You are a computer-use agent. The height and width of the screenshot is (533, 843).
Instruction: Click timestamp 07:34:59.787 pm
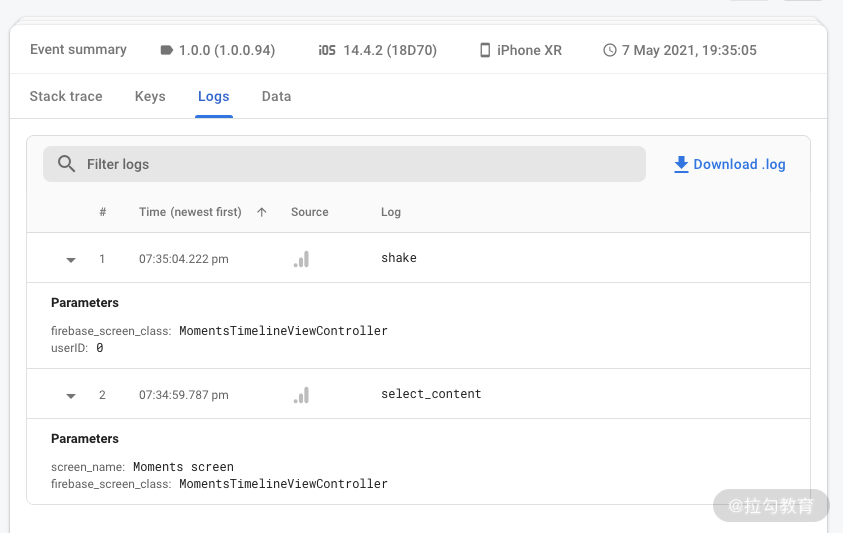[x=183, y=395]
